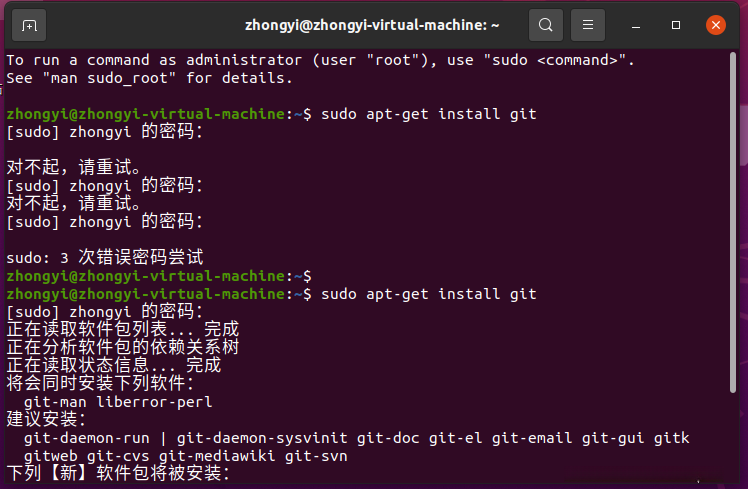Close the terminal window
This screenshot has height=489, width=748.
pos(716,25)
